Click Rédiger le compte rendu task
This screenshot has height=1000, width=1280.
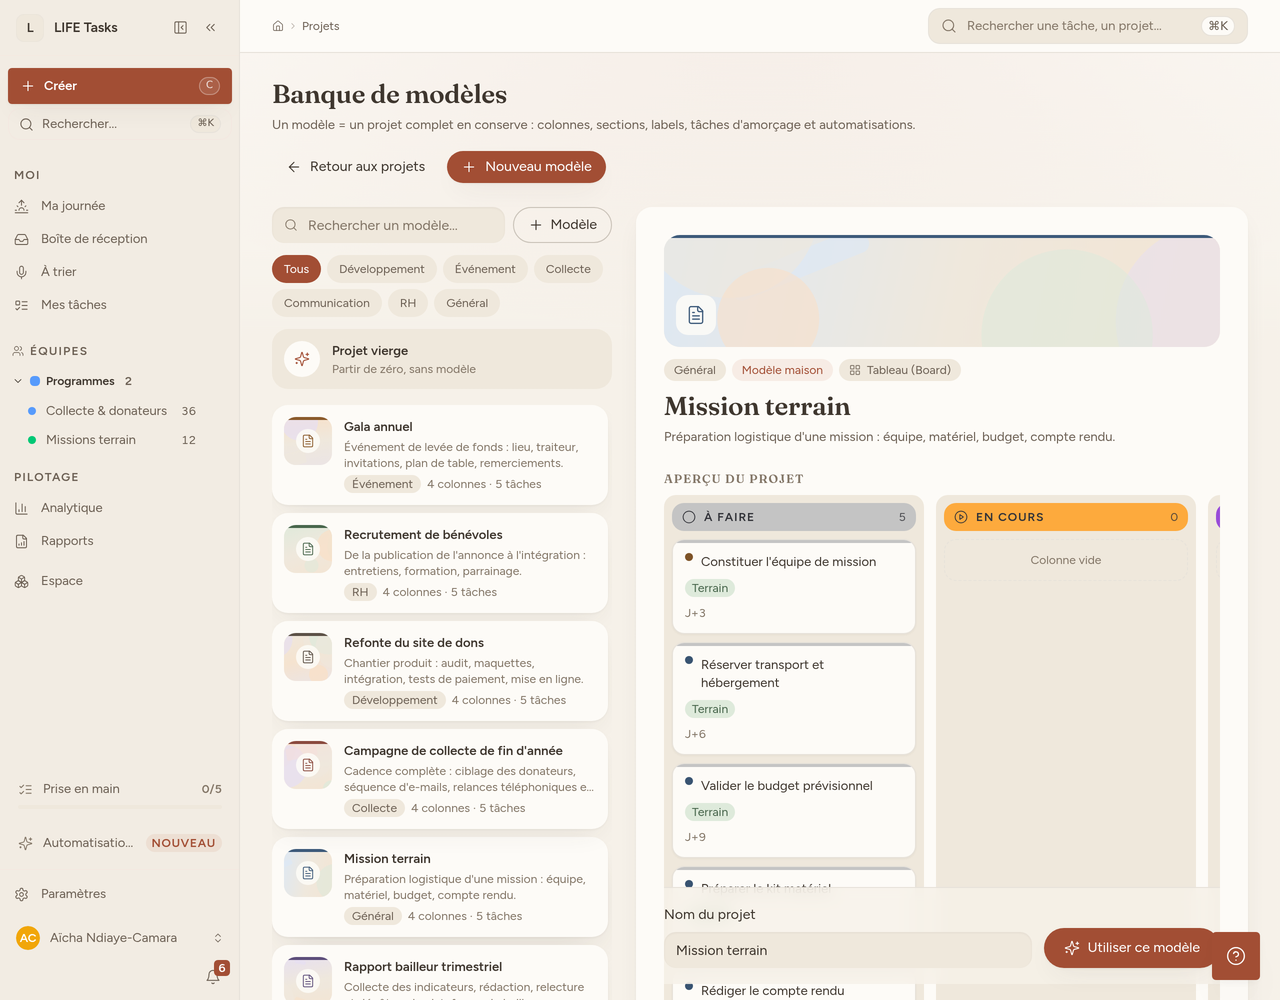[772, 991]
